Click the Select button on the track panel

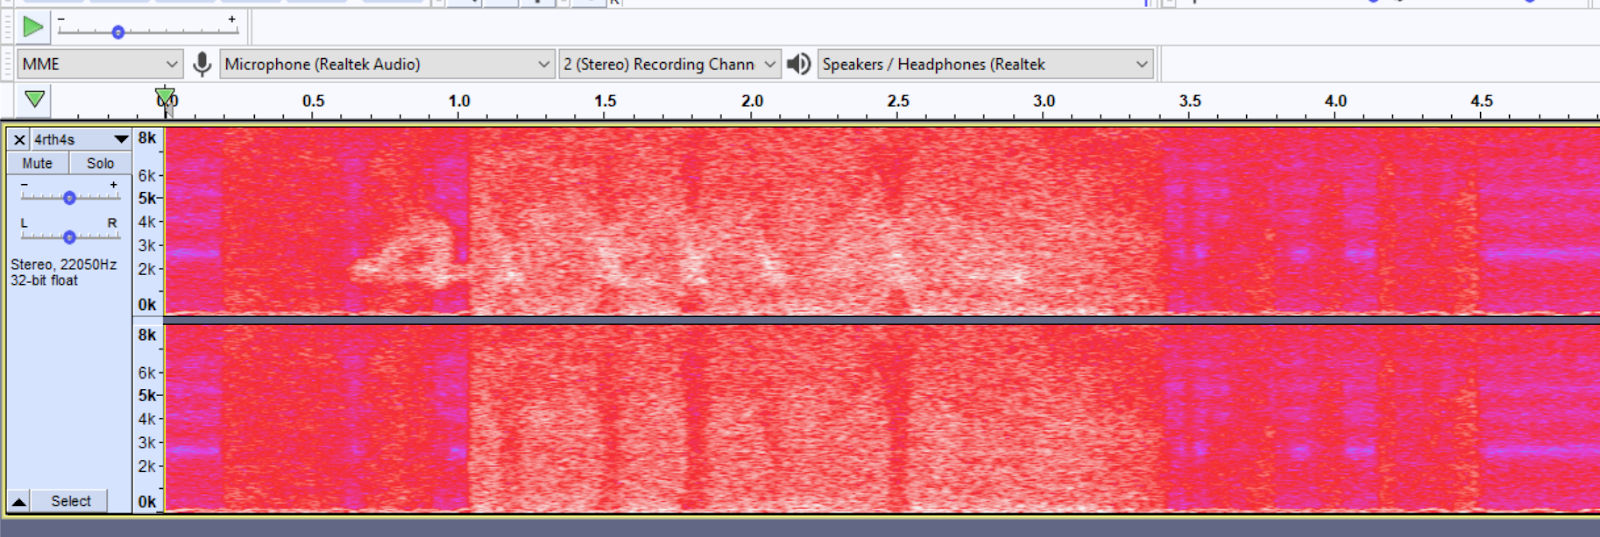pyautogui.click(x=71, y=501)
